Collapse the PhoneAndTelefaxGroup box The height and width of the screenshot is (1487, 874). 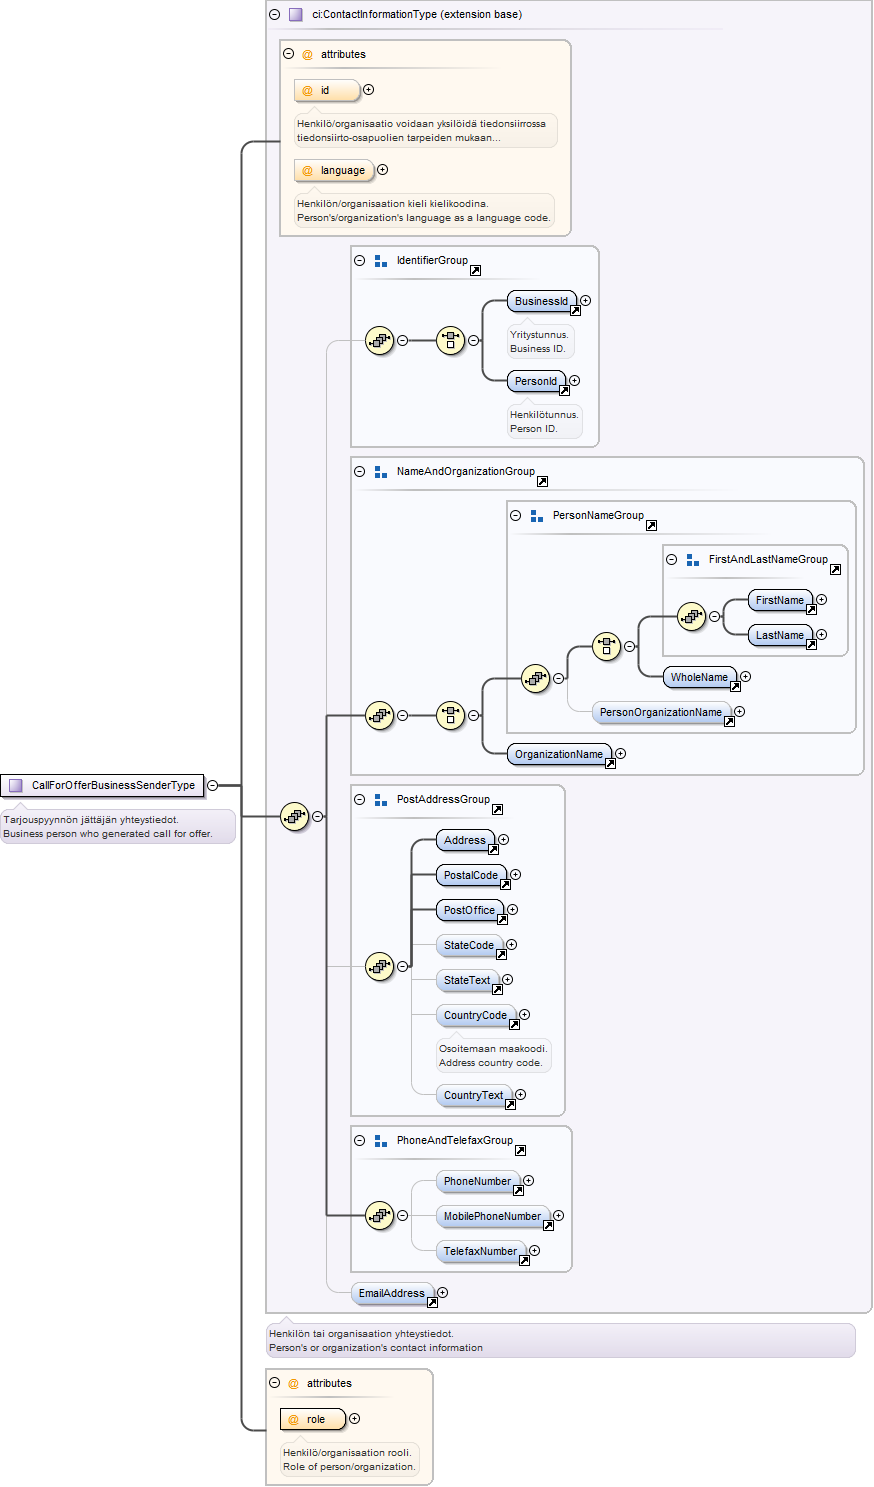click(360, 1141)
